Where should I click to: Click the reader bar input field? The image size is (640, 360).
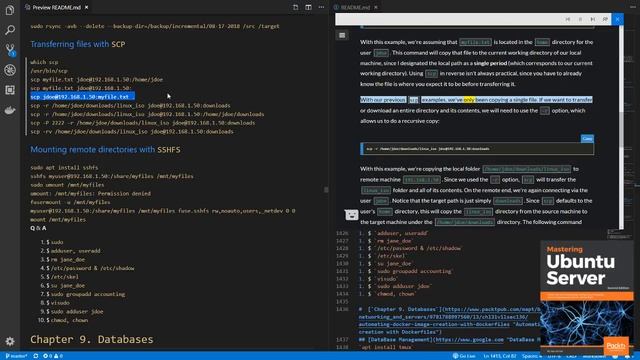click(449, 19)
